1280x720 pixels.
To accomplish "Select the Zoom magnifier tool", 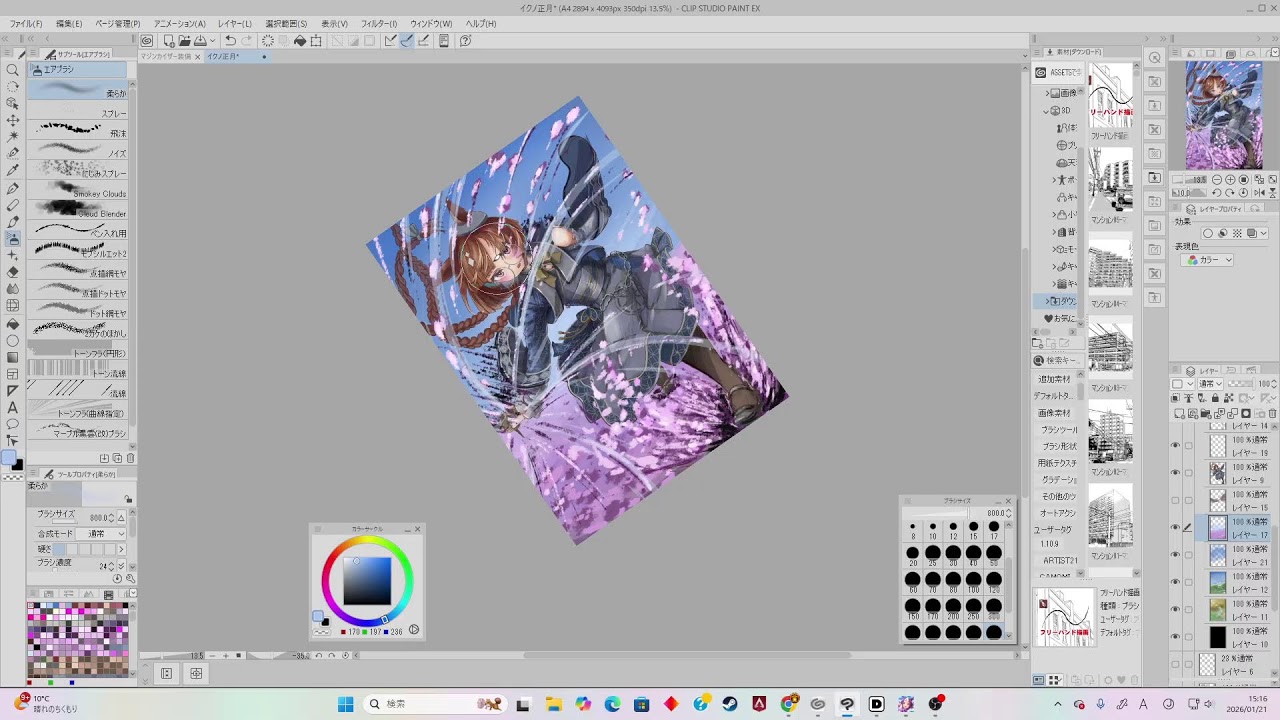I will pos(13,70).
